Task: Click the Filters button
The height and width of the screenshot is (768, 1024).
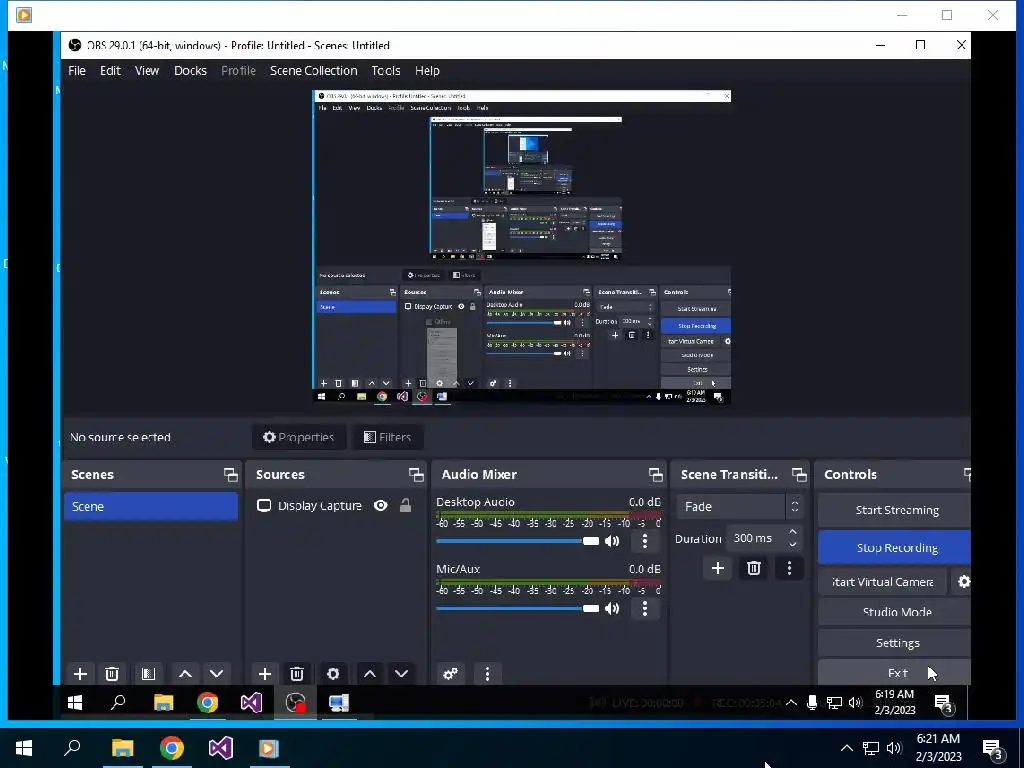Action: pos(388,437)
